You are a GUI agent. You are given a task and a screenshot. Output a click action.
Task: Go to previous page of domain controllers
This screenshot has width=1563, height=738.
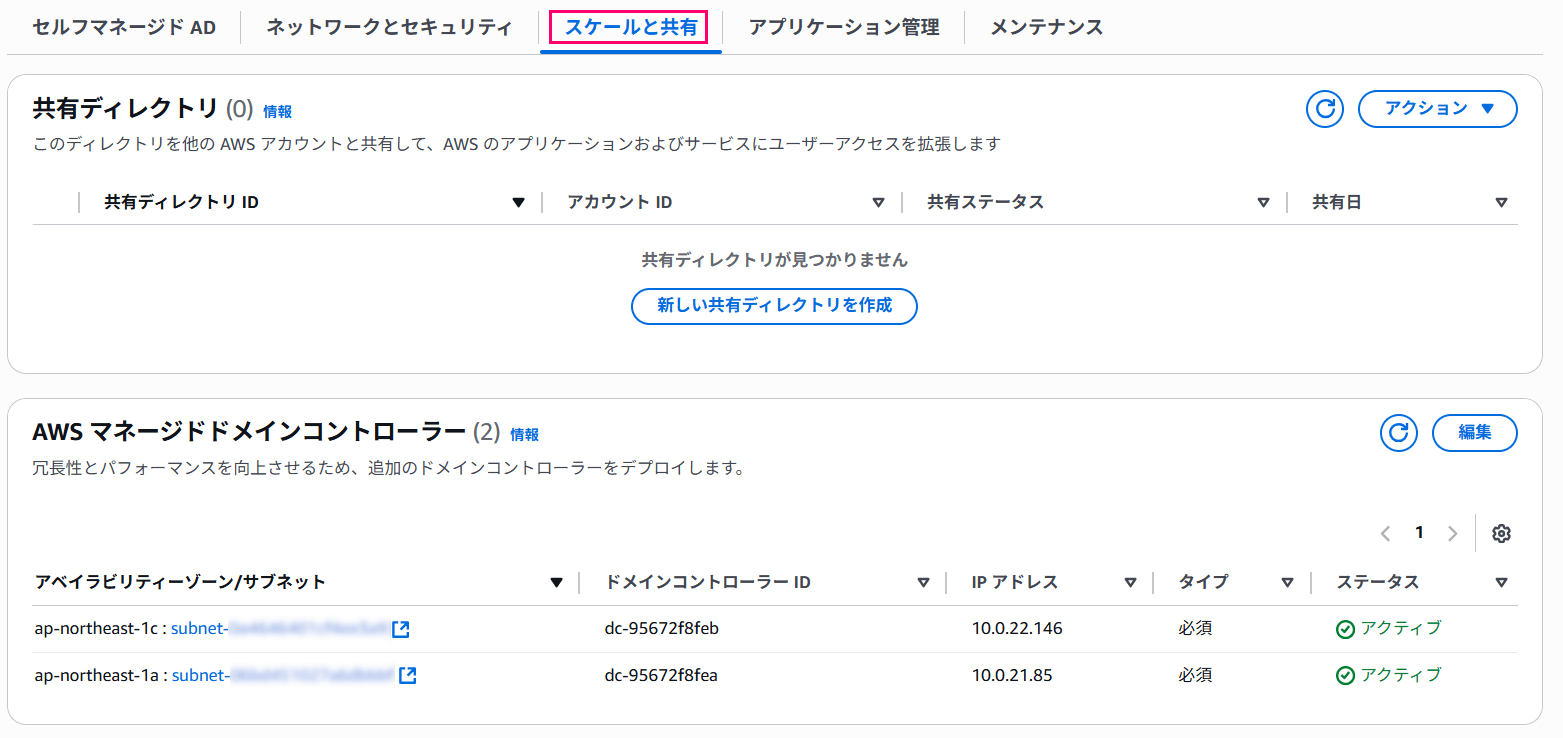coord(1385,534)
